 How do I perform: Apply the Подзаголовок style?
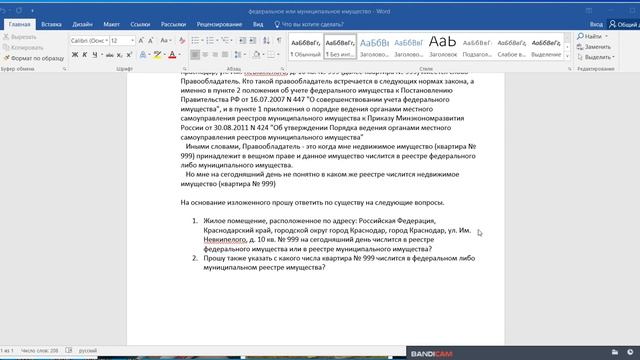coord(477,47)
